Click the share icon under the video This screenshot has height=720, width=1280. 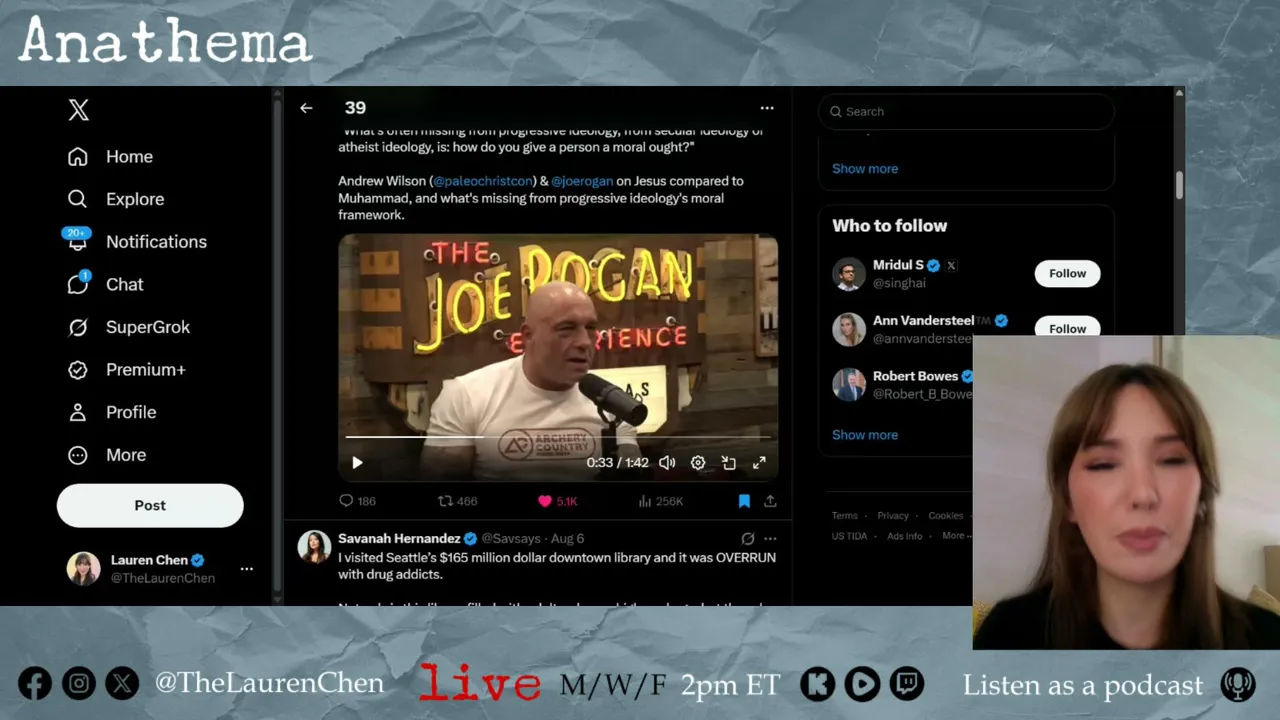[770, 501]
